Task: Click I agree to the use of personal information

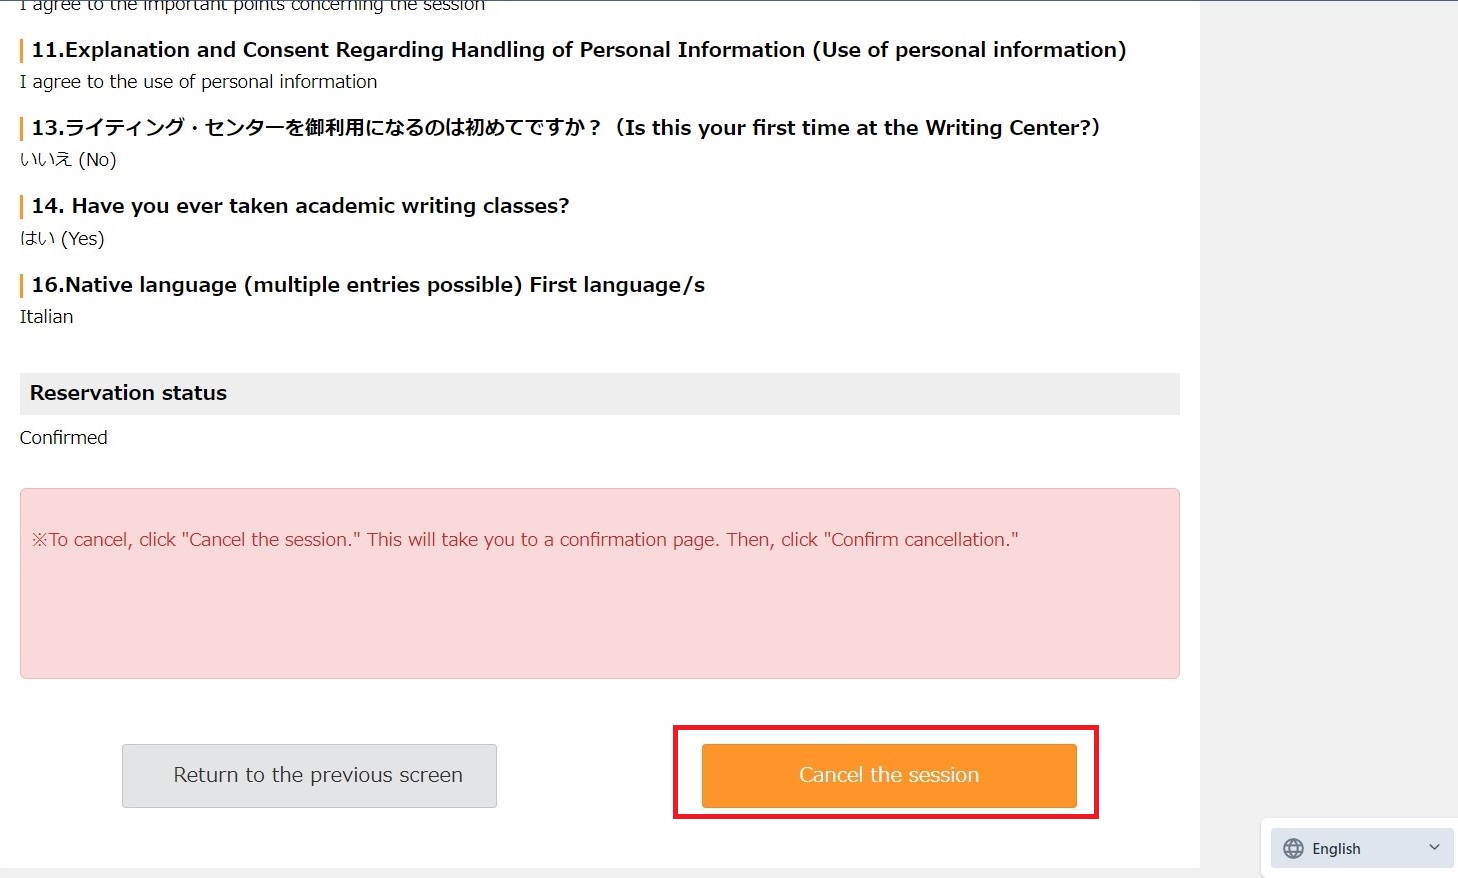Action: pyautogui.click(x=199, y=81)
